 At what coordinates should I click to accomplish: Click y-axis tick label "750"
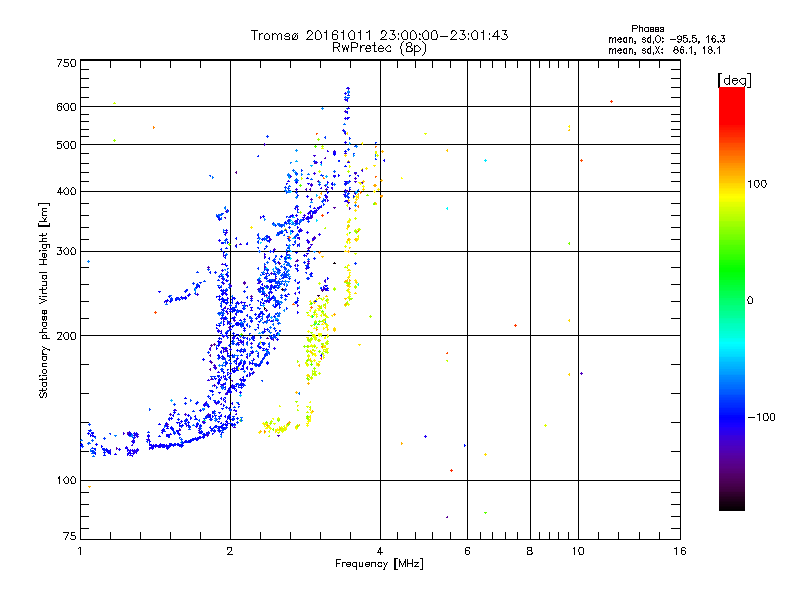coord(66,63)
